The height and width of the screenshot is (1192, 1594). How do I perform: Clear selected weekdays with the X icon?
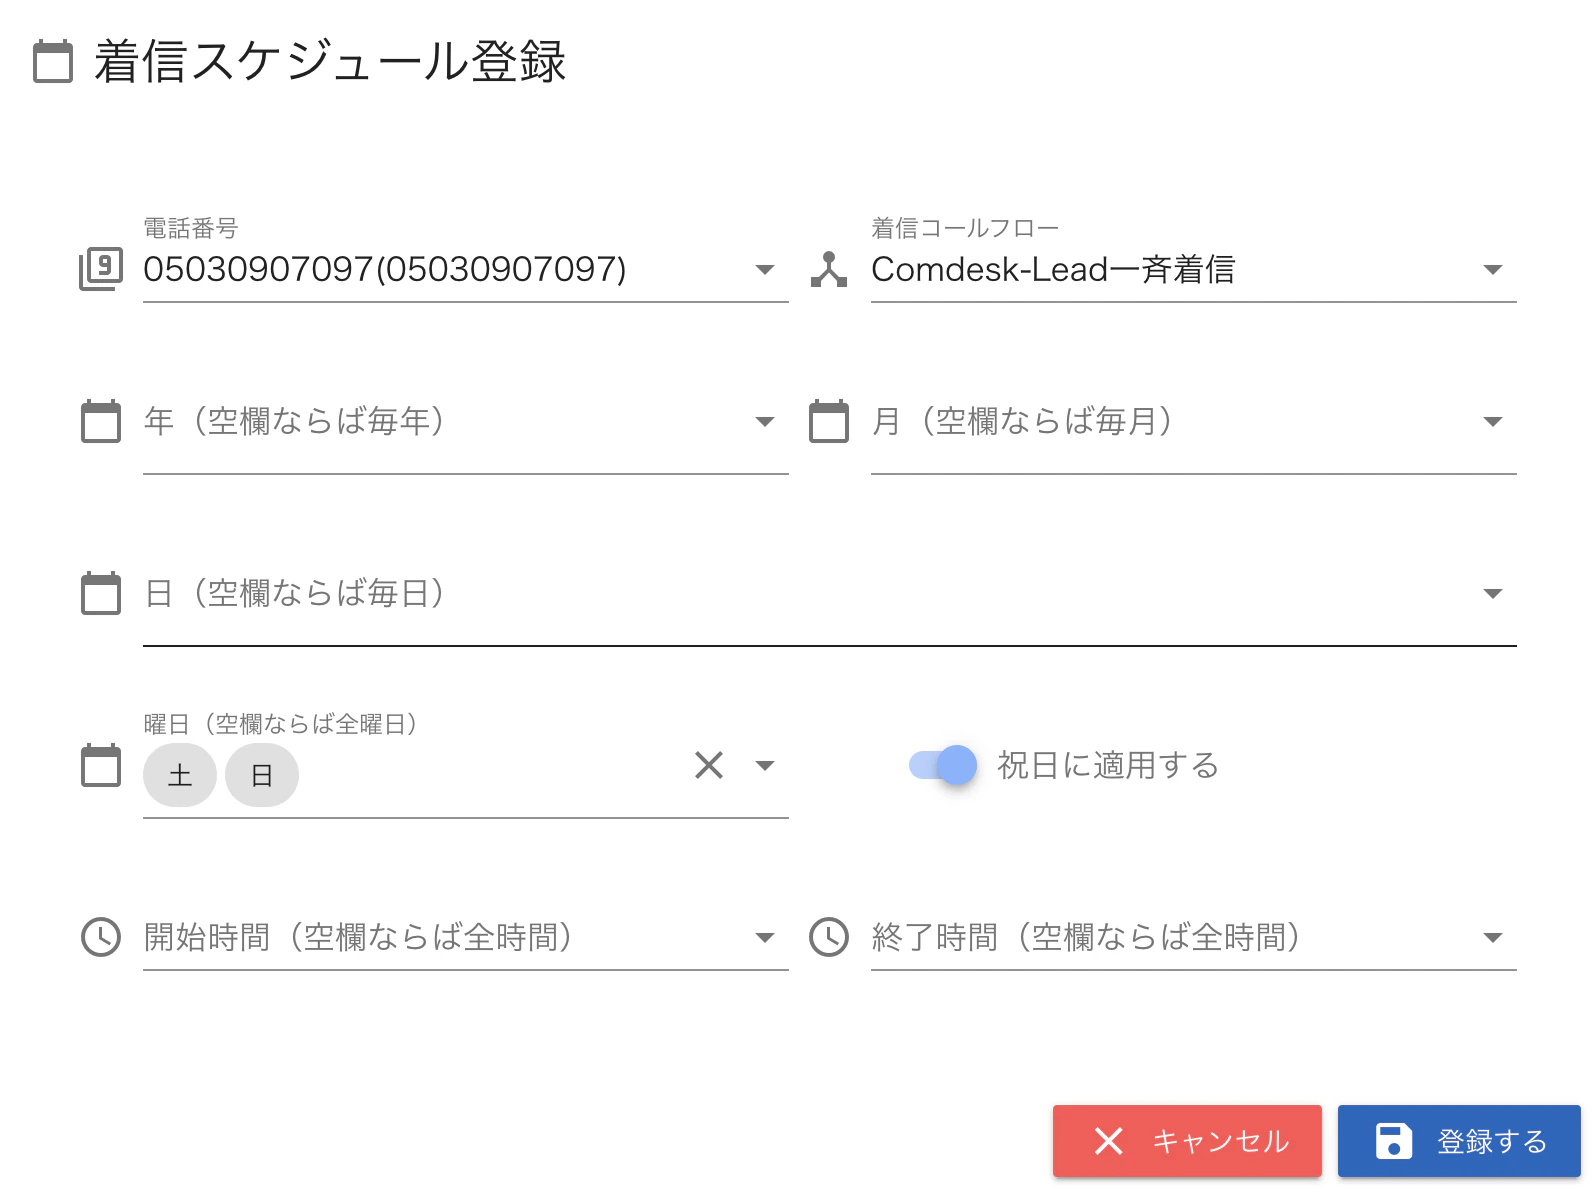pyautogui.click(x=709, y=765)
